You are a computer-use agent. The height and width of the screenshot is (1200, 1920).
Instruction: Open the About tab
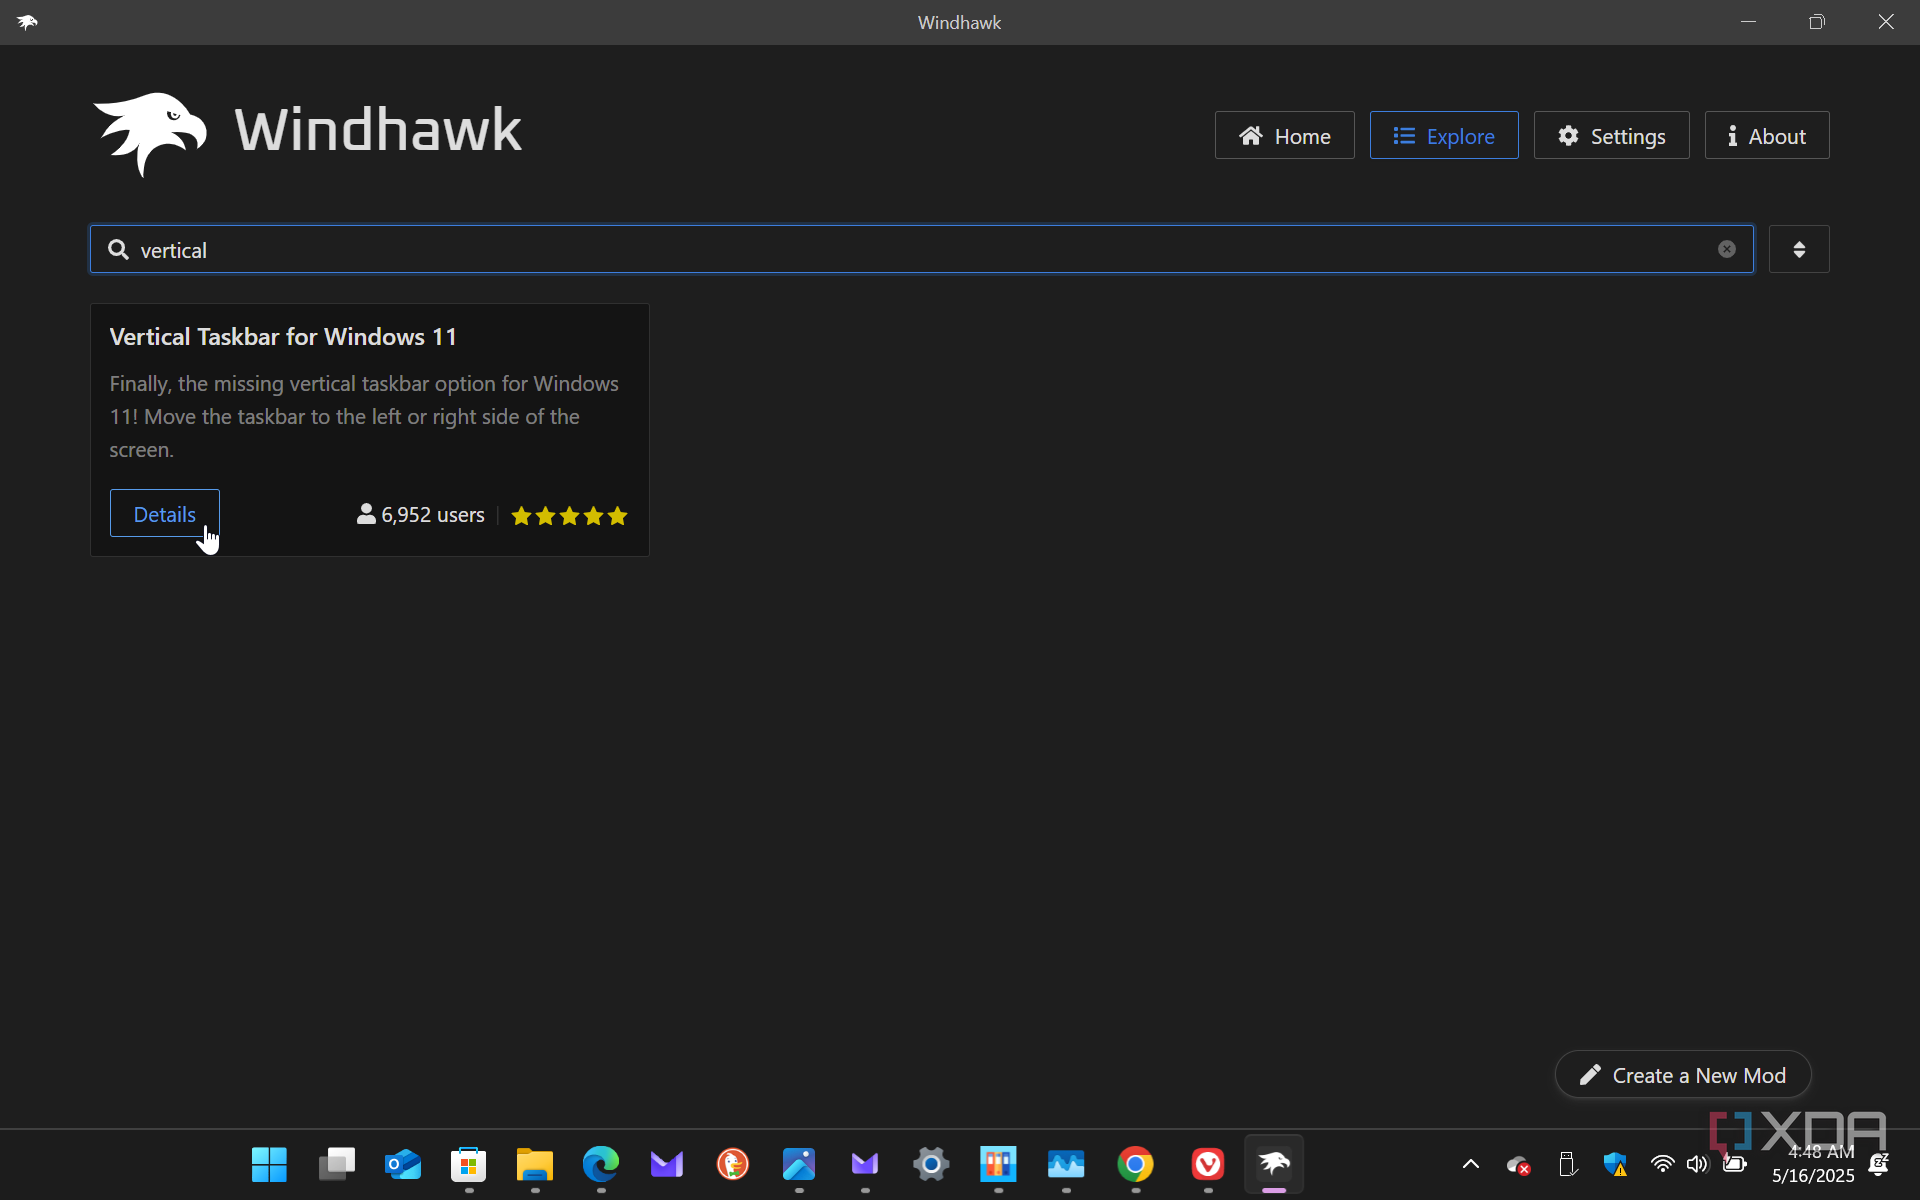click(1766, 135)
